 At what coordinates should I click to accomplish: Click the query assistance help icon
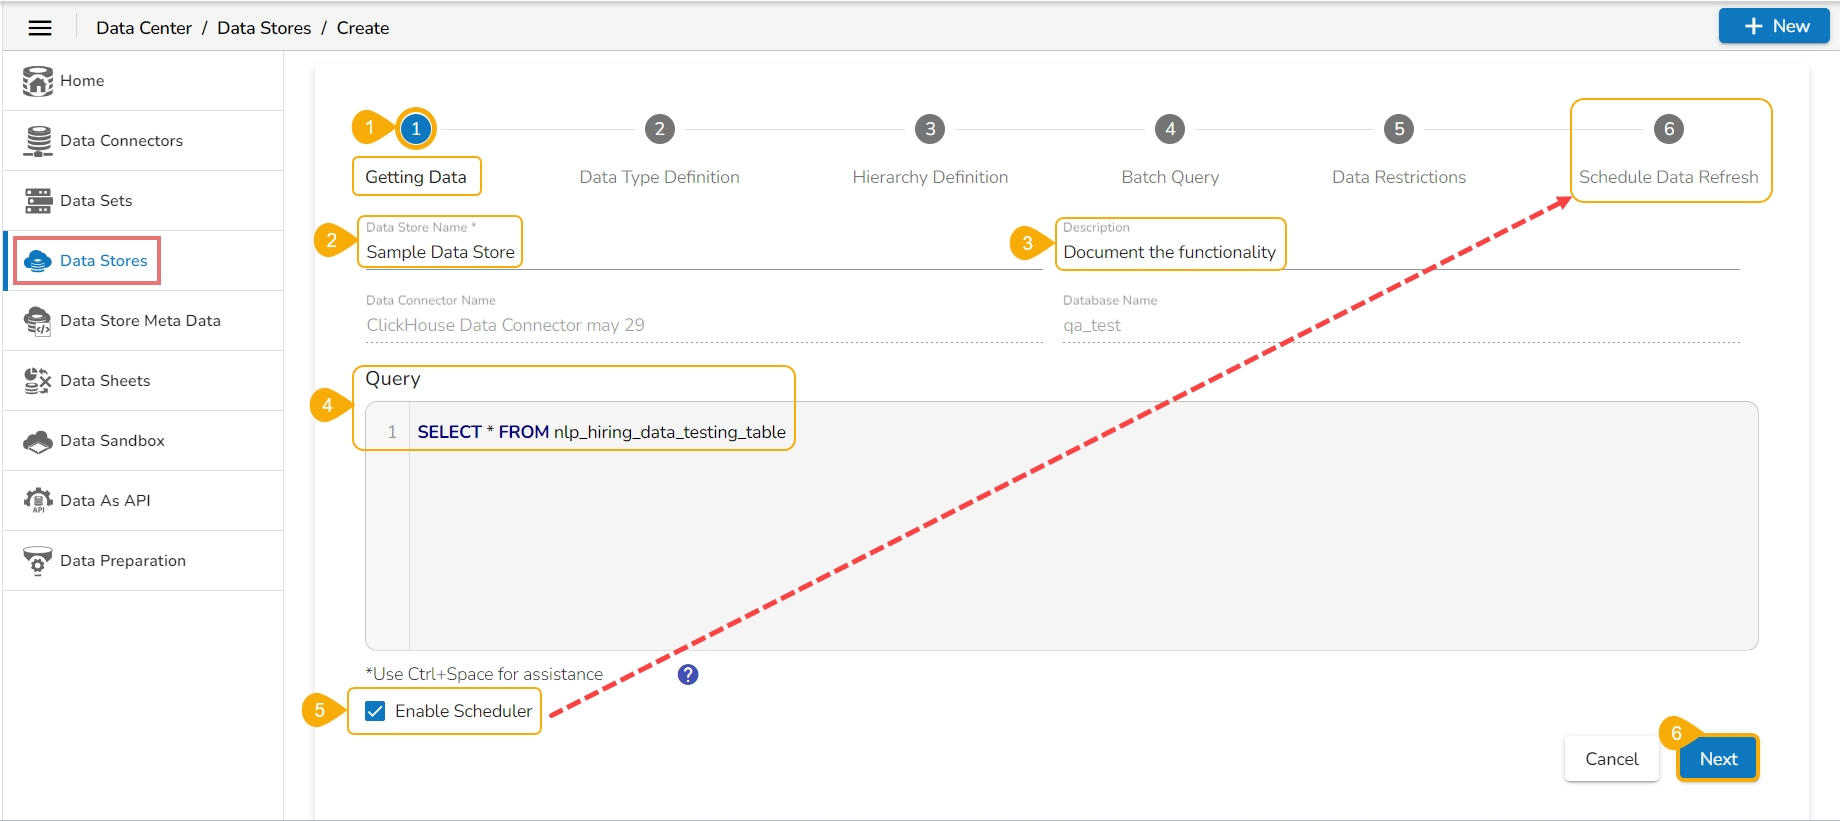688,675
